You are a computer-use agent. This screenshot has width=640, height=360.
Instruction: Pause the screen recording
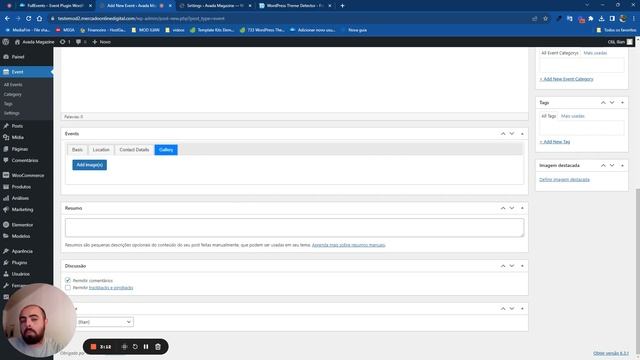point(146,347)
